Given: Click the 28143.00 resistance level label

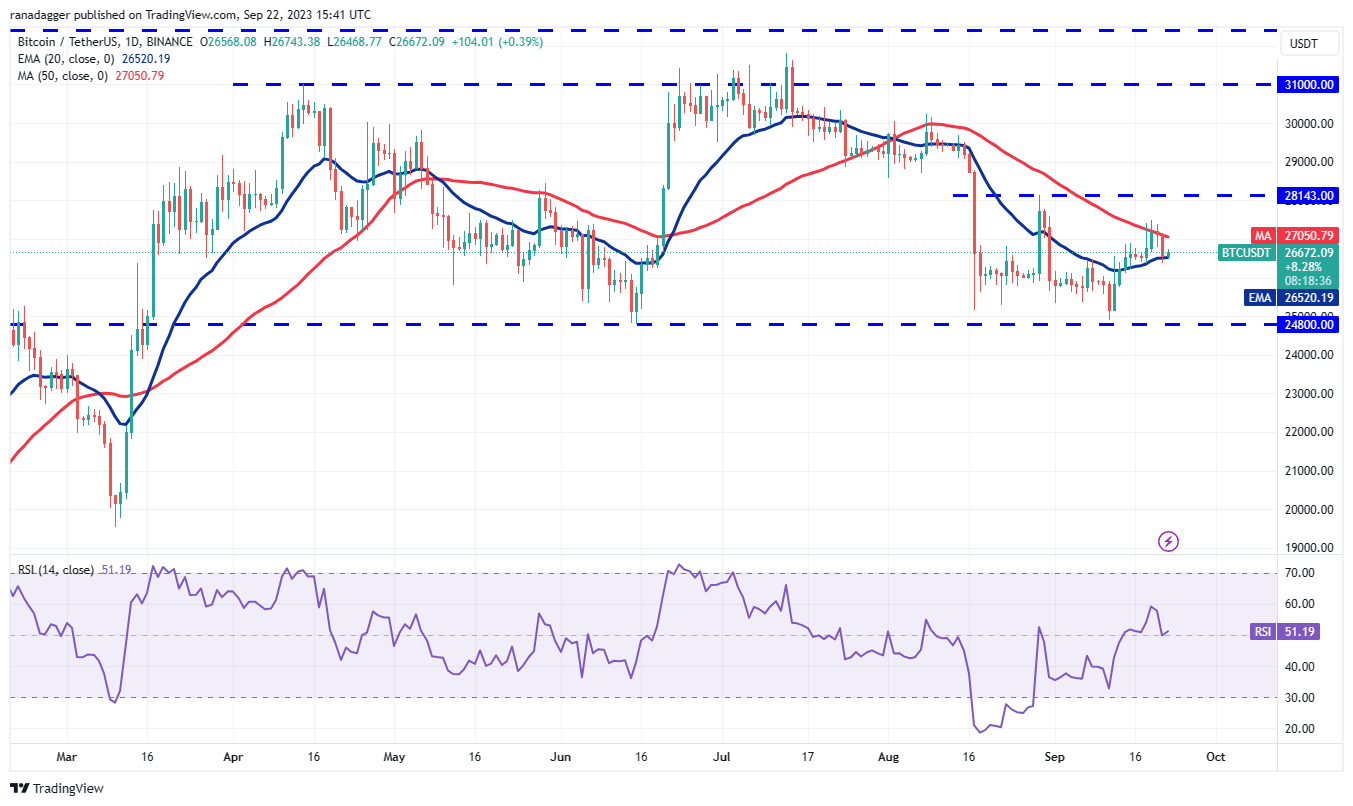Looking at the screenshot, I should (1310, 196).
